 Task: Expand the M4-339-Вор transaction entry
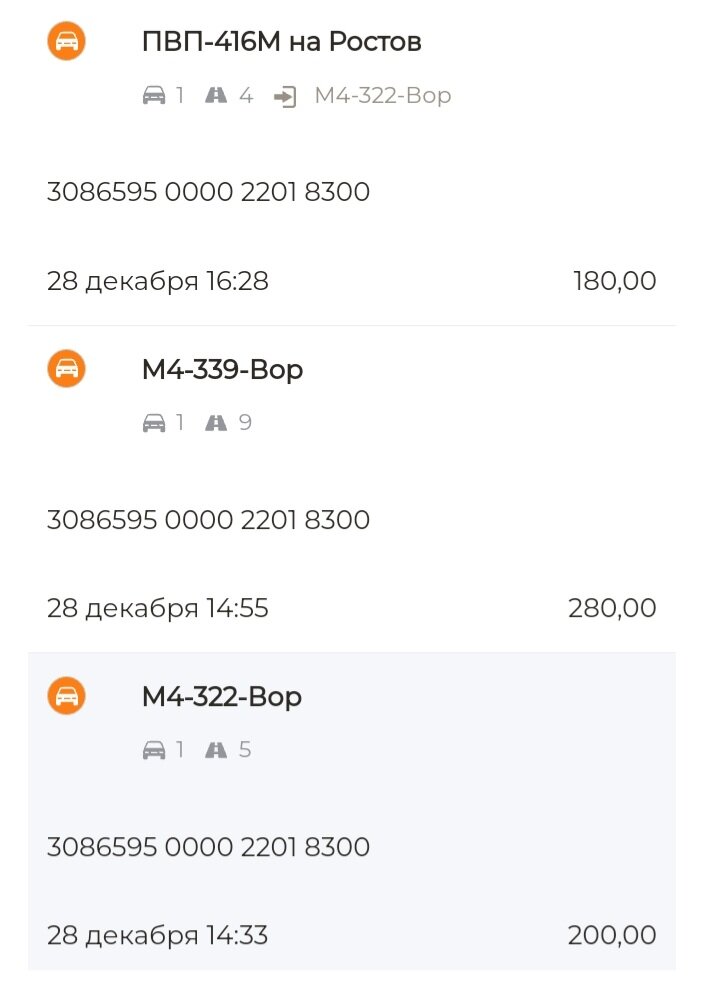[x=222, y=369]
